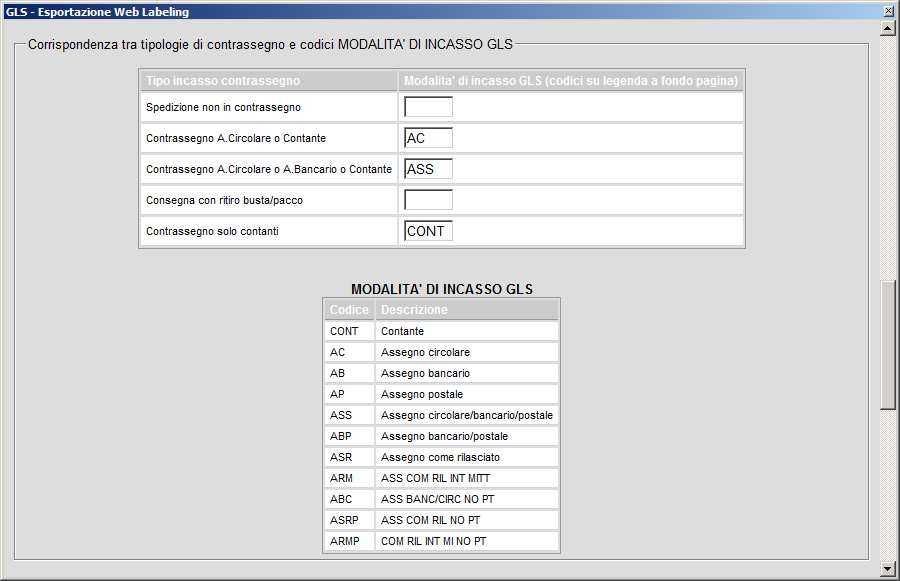900x581 pixels.
Task: Click the 'Tipo incasso contrassegno' column header
Action: pyautogui.click(x=269, y=81)
